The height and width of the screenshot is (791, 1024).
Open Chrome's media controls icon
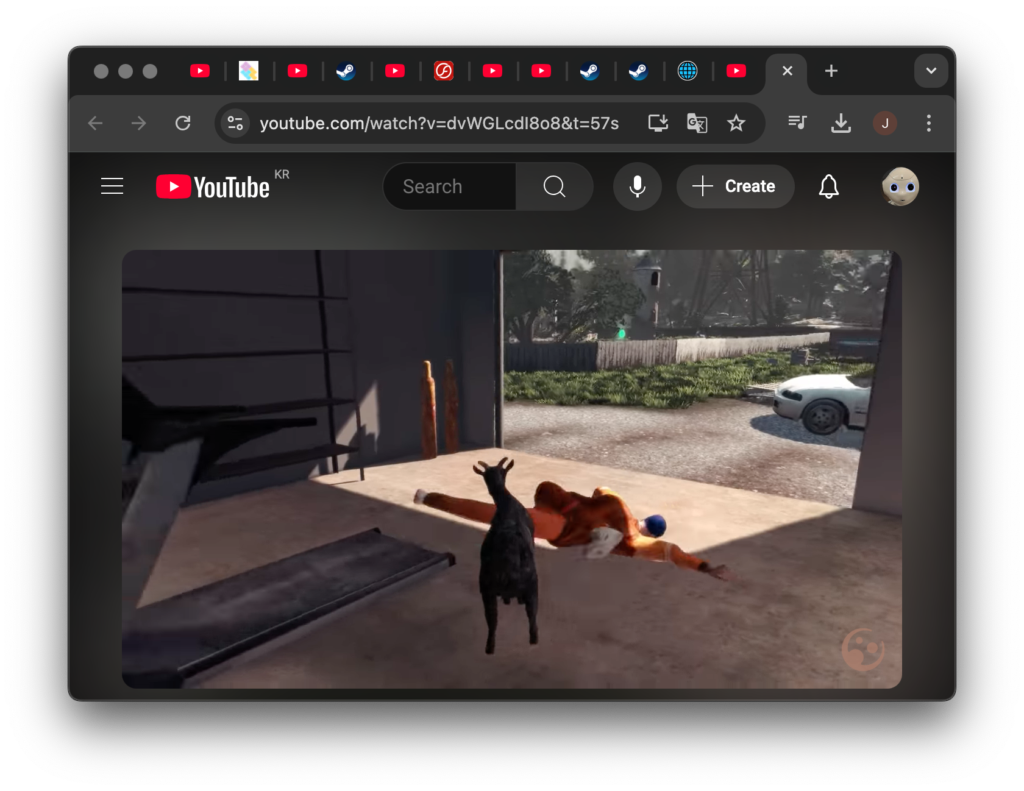[797, 123]
